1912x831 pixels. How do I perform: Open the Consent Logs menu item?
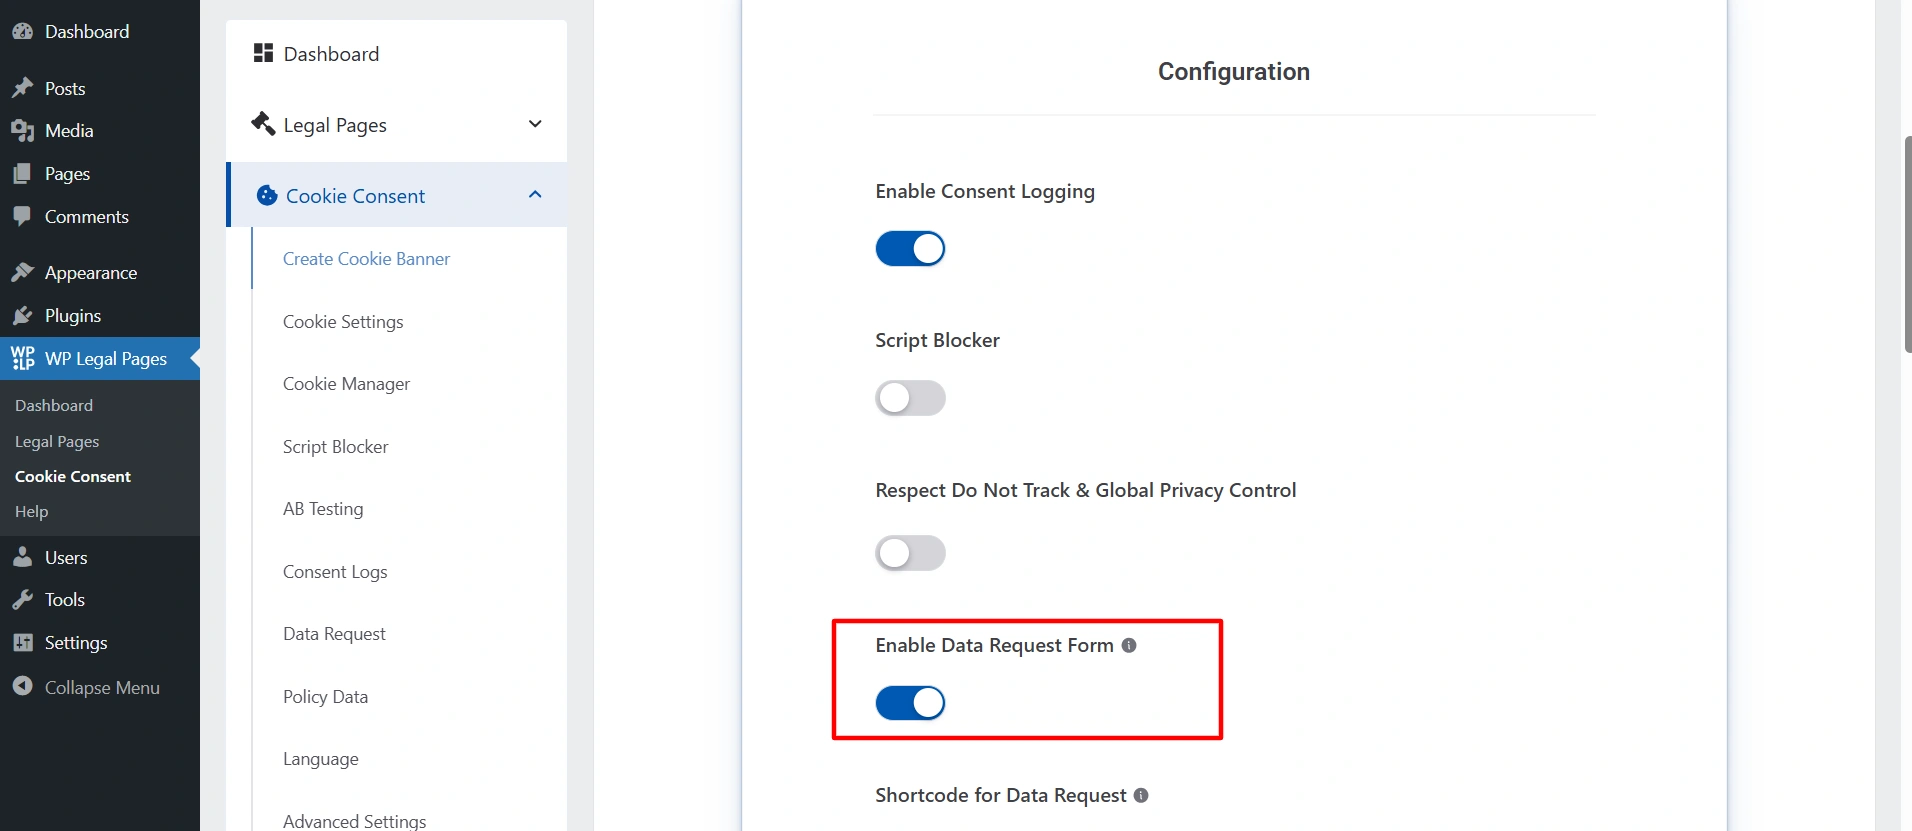pos(335,572)
